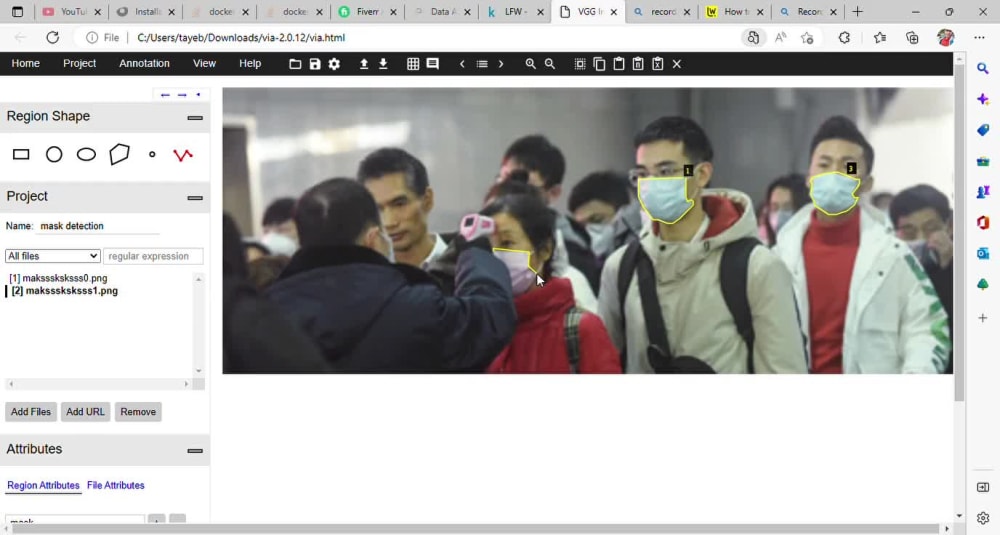Click undo pasted regions icon
This screenshot has height=535, width=1000.
pos(658,64)
